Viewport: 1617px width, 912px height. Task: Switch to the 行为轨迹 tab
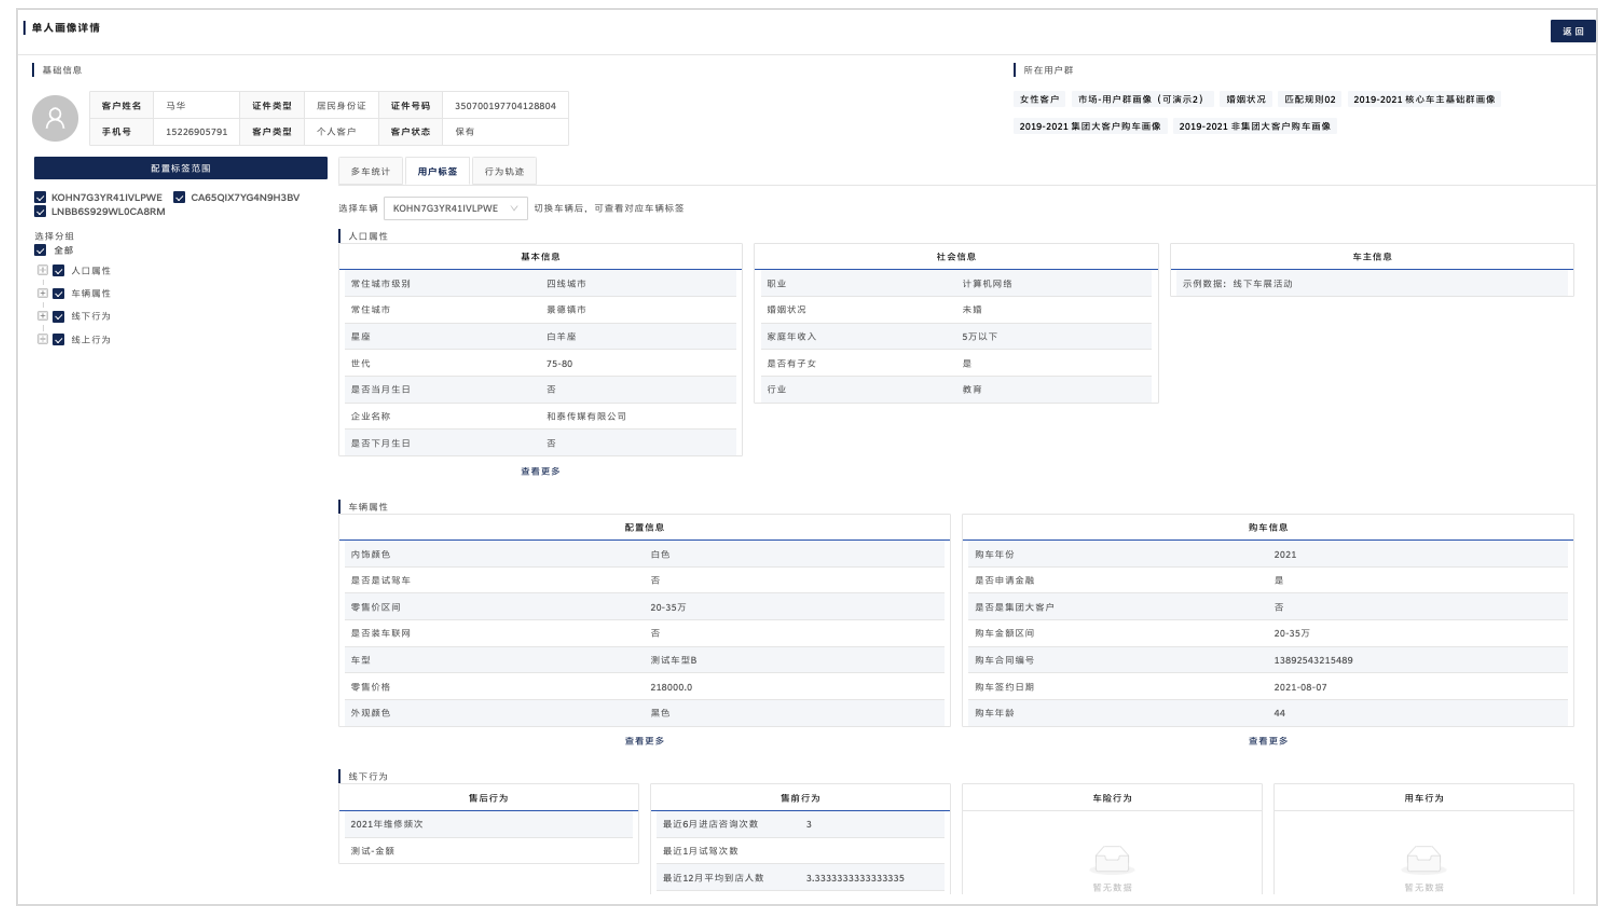[x=504, y=171]
